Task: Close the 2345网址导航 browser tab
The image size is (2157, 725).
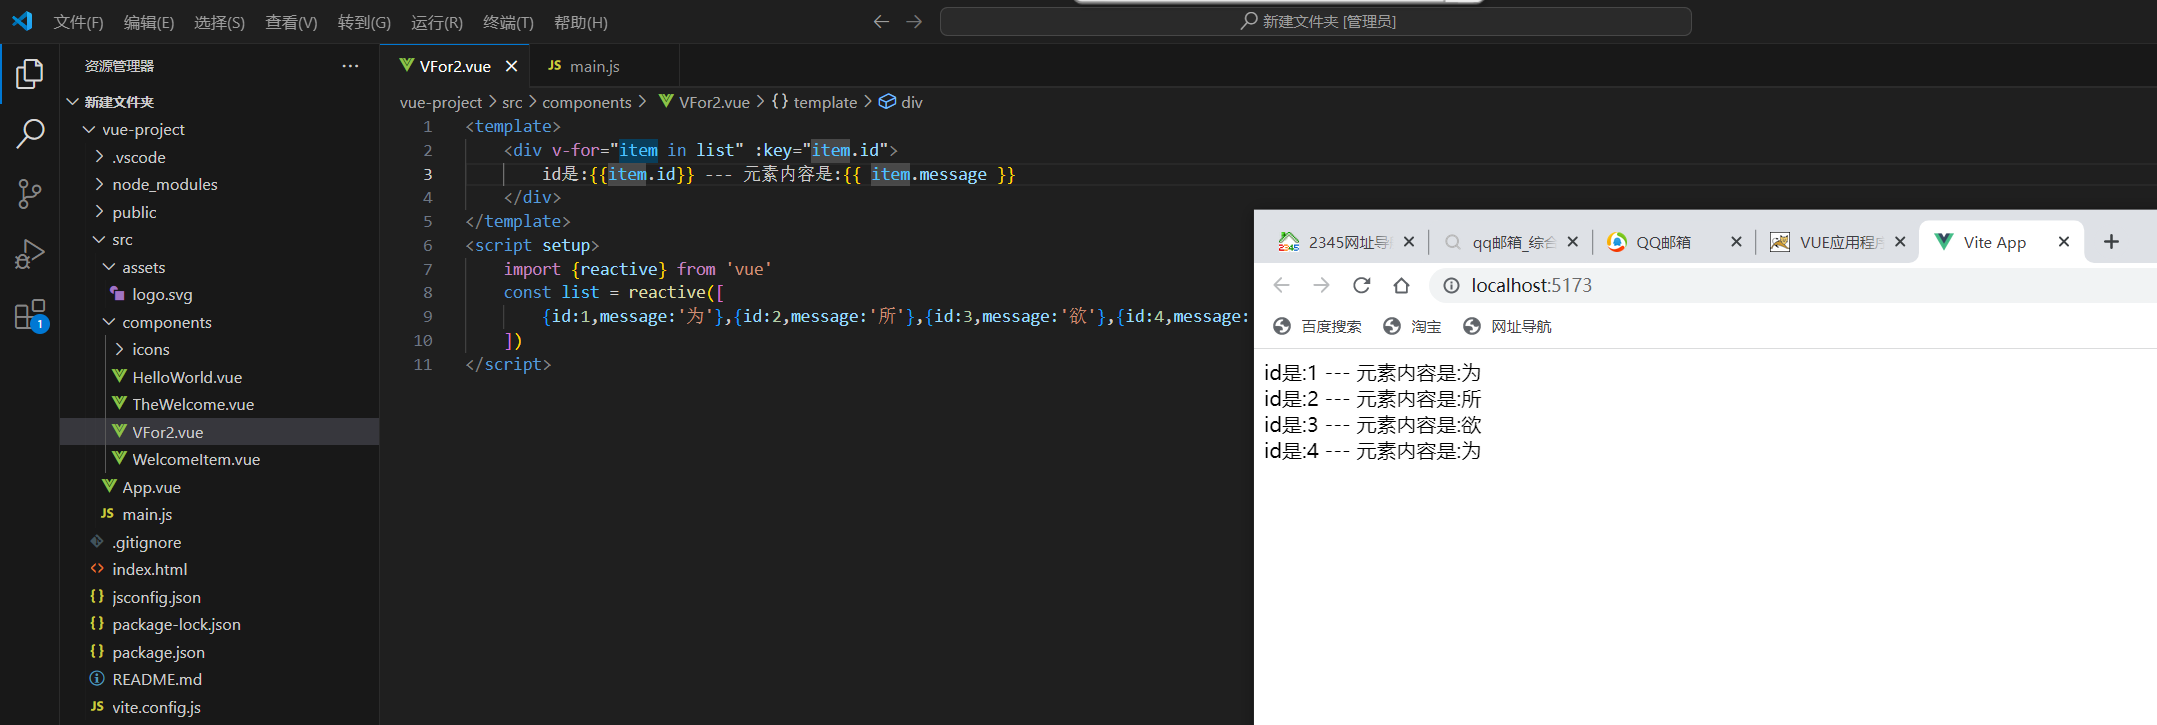Action: (1409, 242)
